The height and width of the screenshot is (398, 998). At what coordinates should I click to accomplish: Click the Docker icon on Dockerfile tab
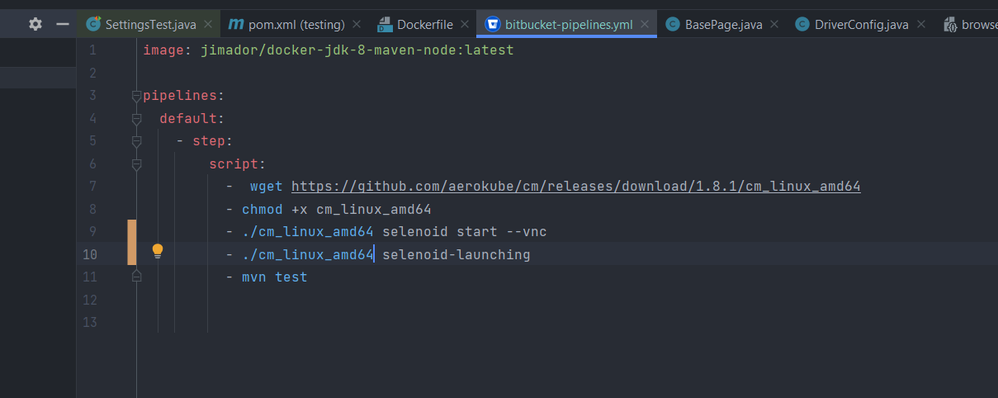pyautogui.click(x=384, y=24)
